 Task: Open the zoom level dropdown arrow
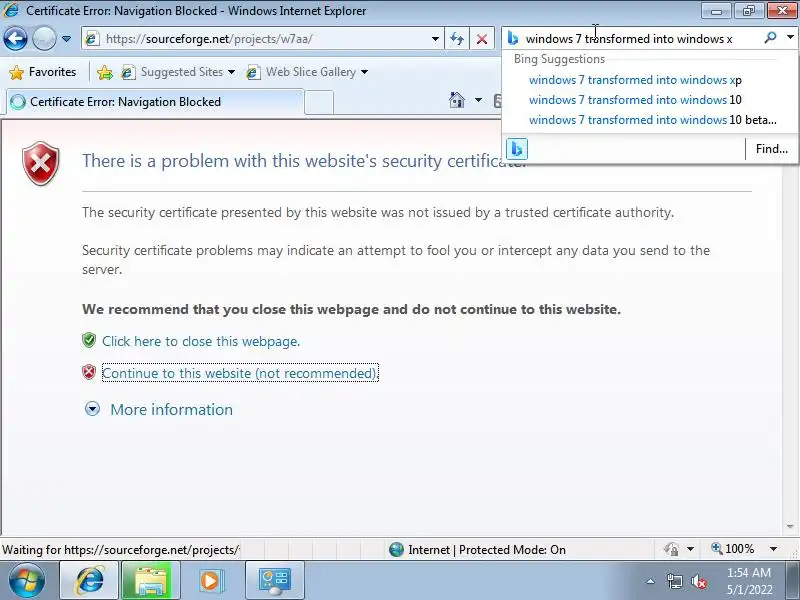tap(773, 549)
